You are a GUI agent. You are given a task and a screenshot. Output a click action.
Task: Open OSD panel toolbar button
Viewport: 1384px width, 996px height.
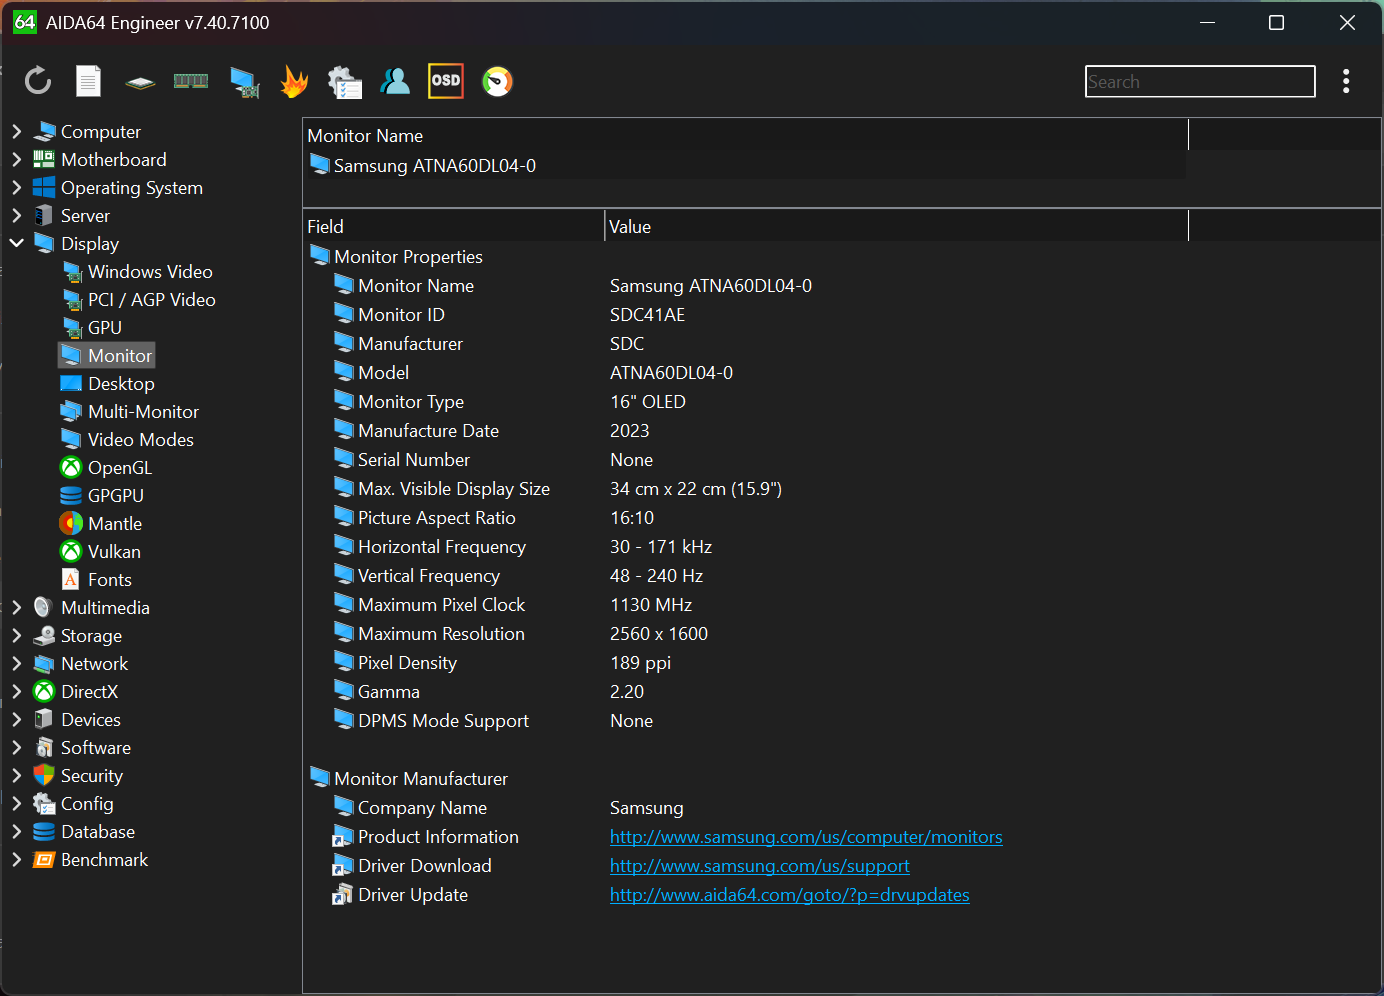pyautogui.click(x=446, y=81)
